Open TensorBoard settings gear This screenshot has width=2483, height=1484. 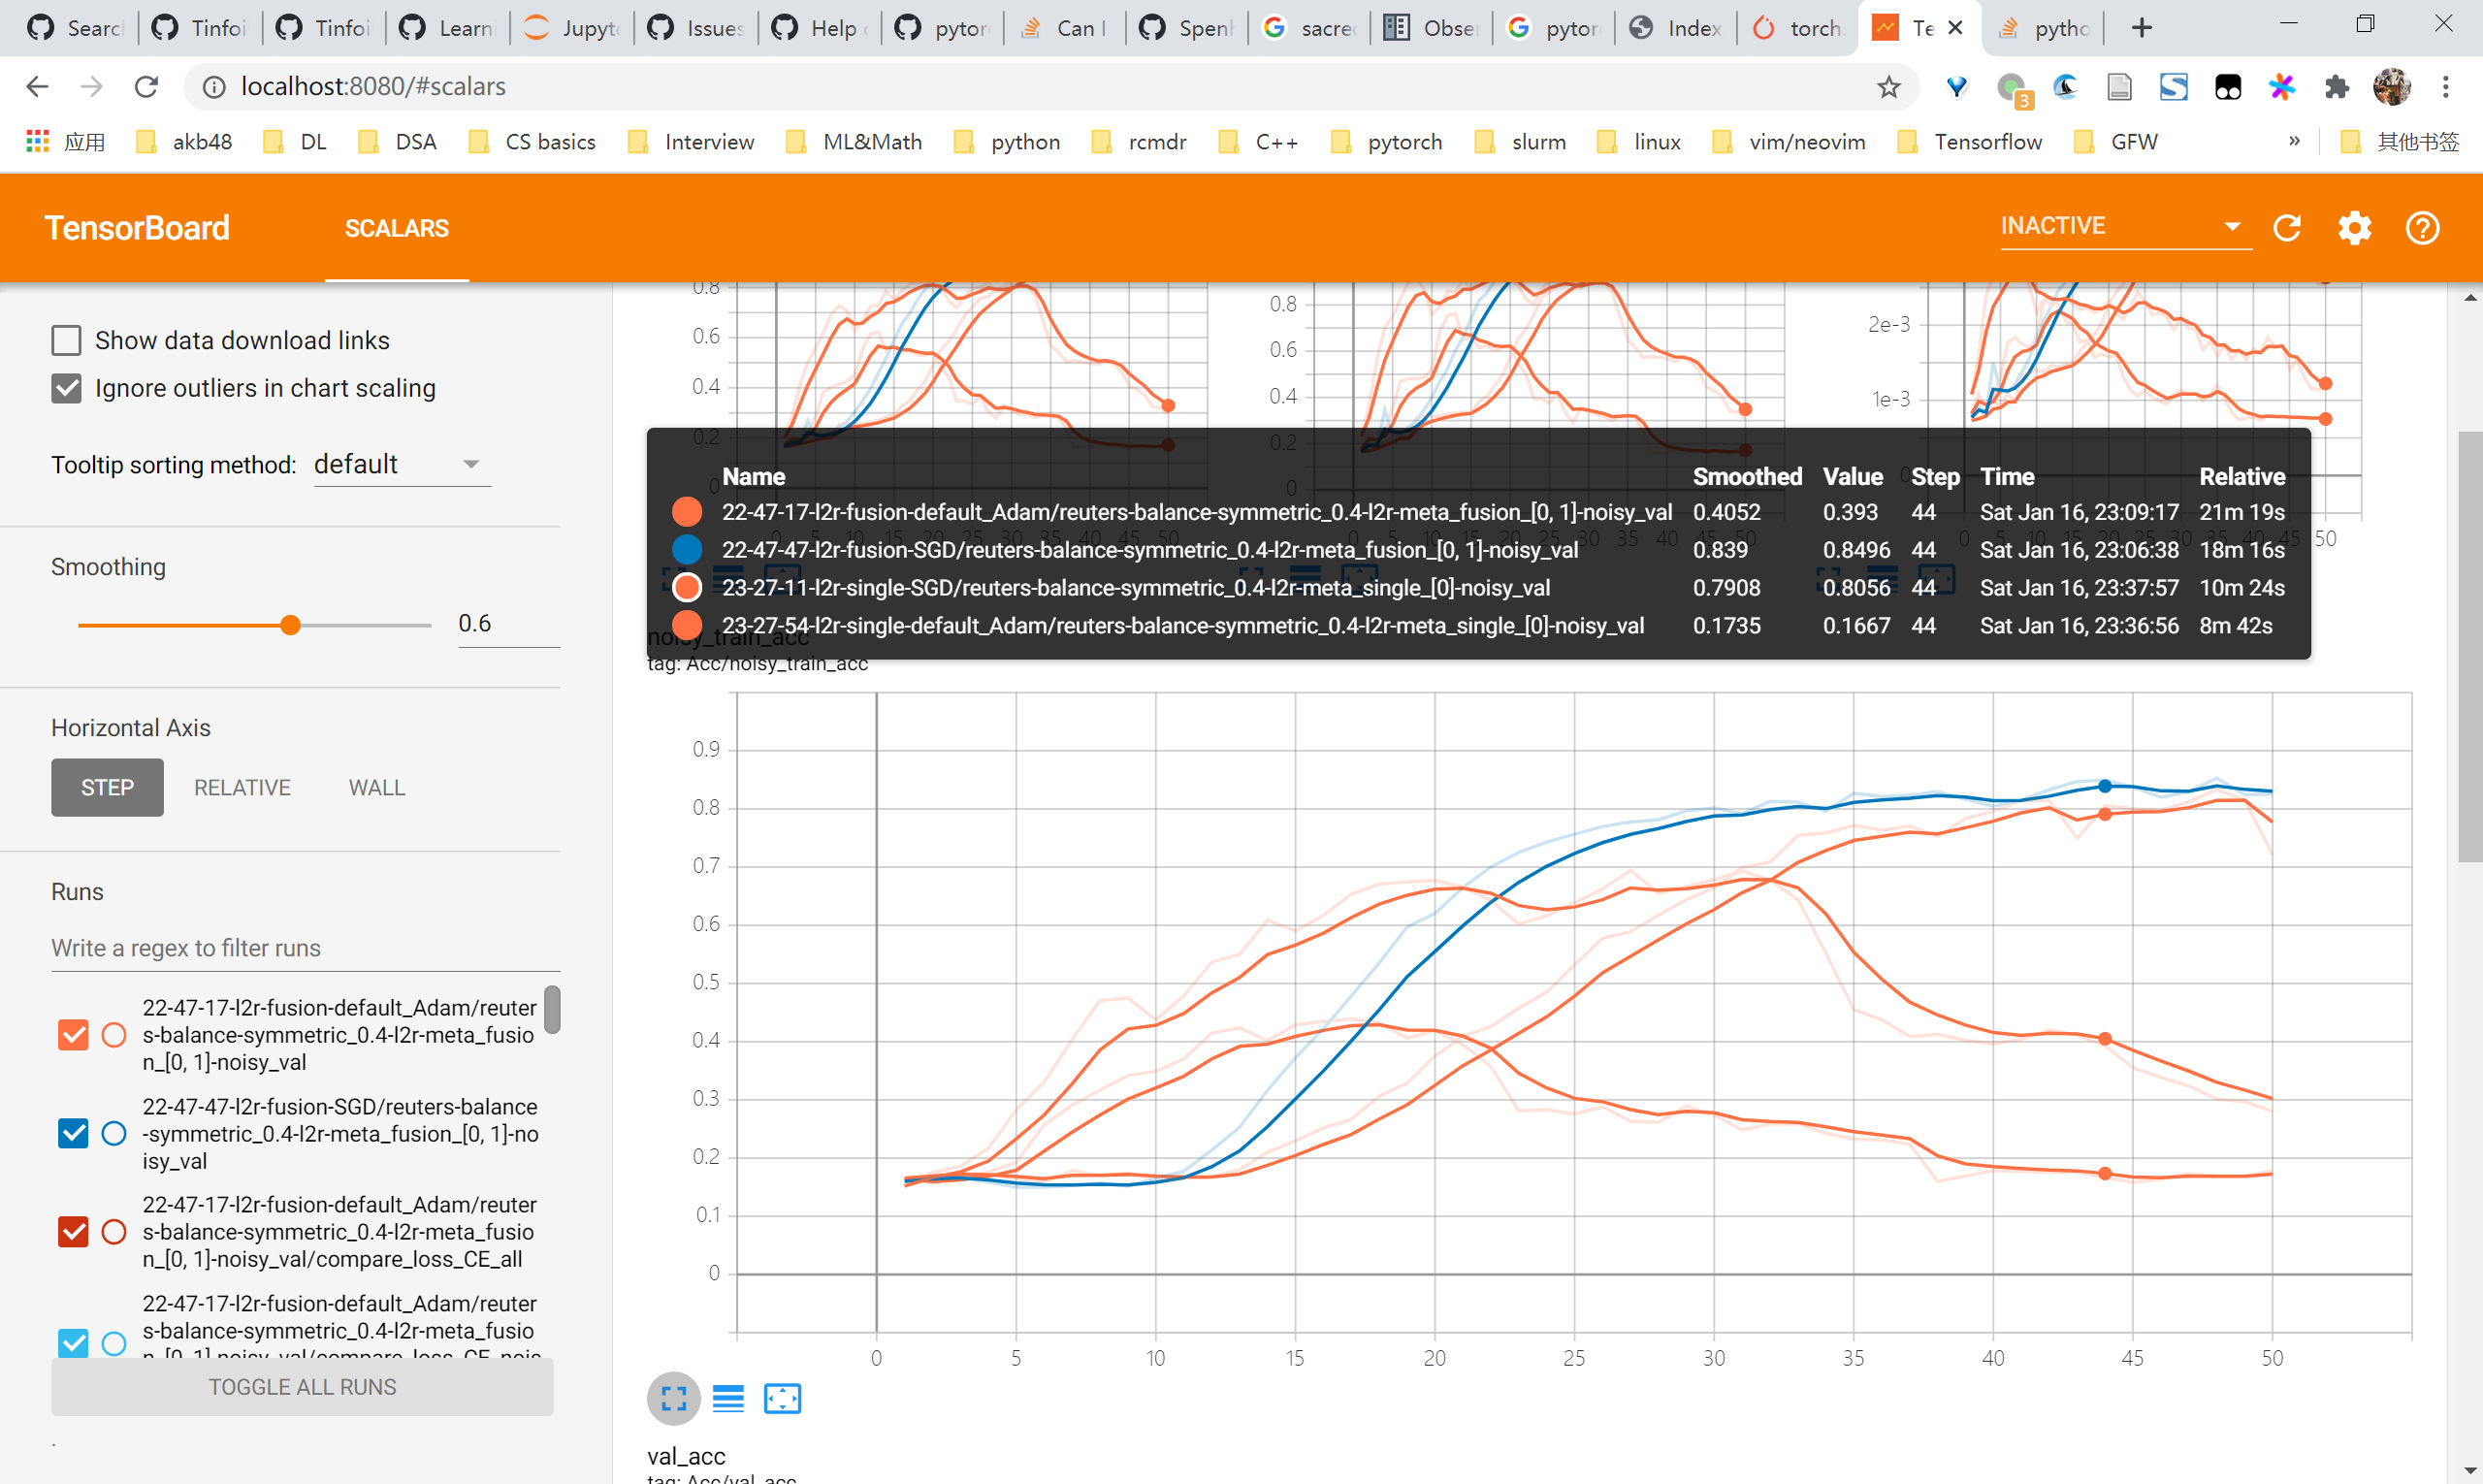click(x=2354, y=228)
